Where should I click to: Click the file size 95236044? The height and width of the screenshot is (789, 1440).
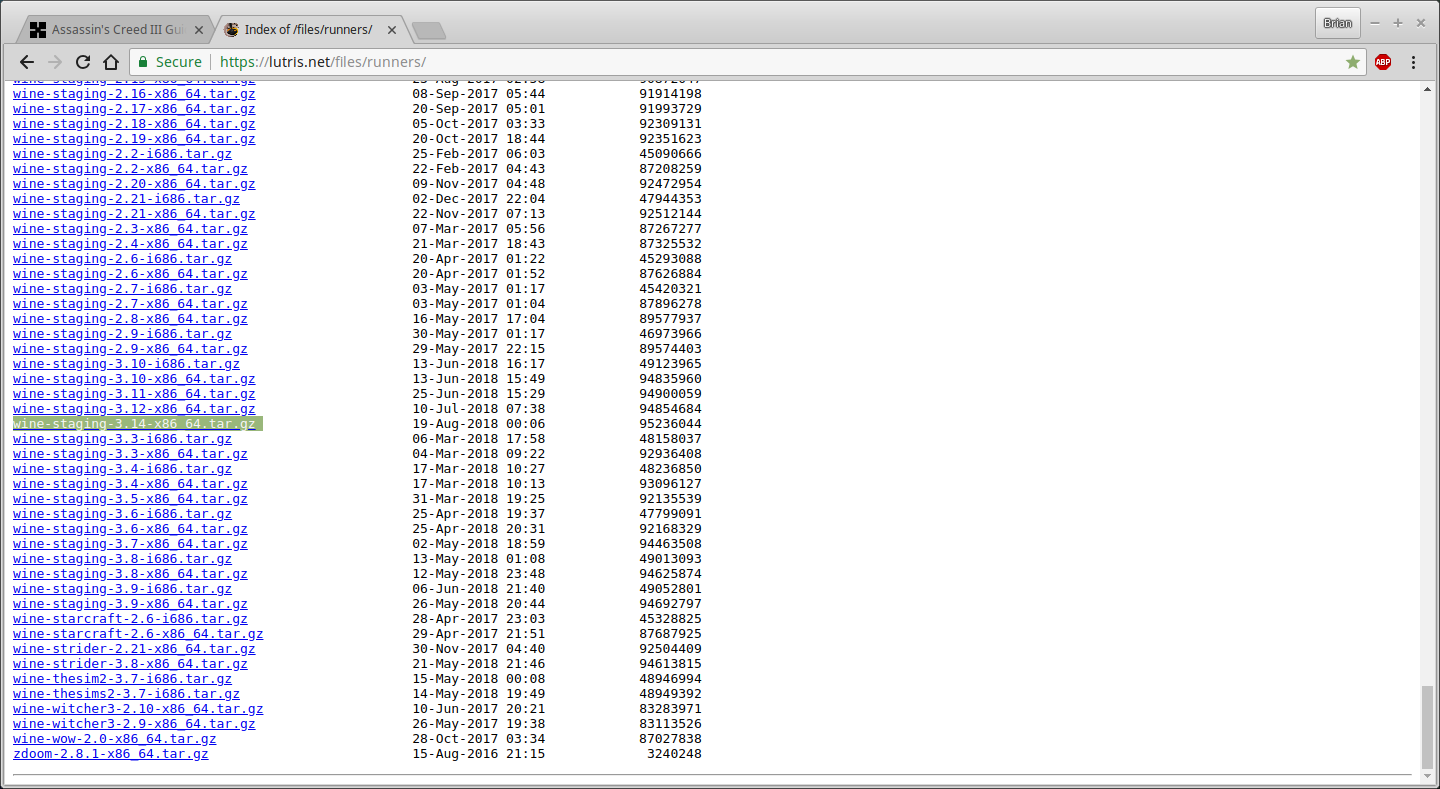670,424
